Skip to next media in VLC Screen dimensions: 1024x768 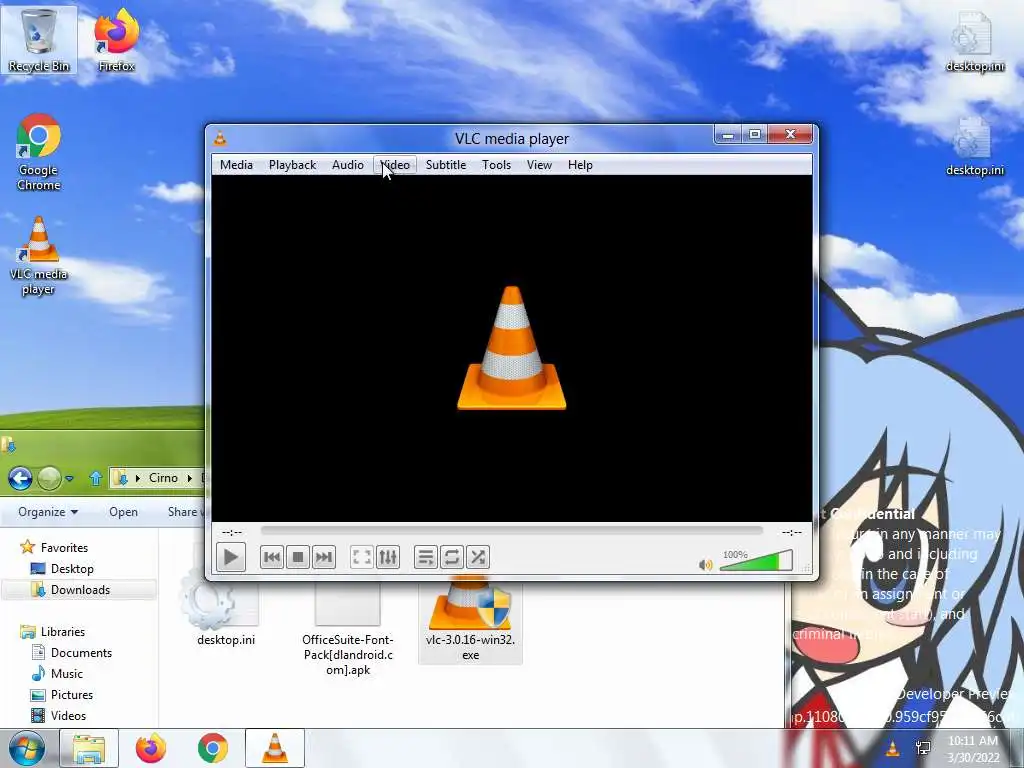324,557
